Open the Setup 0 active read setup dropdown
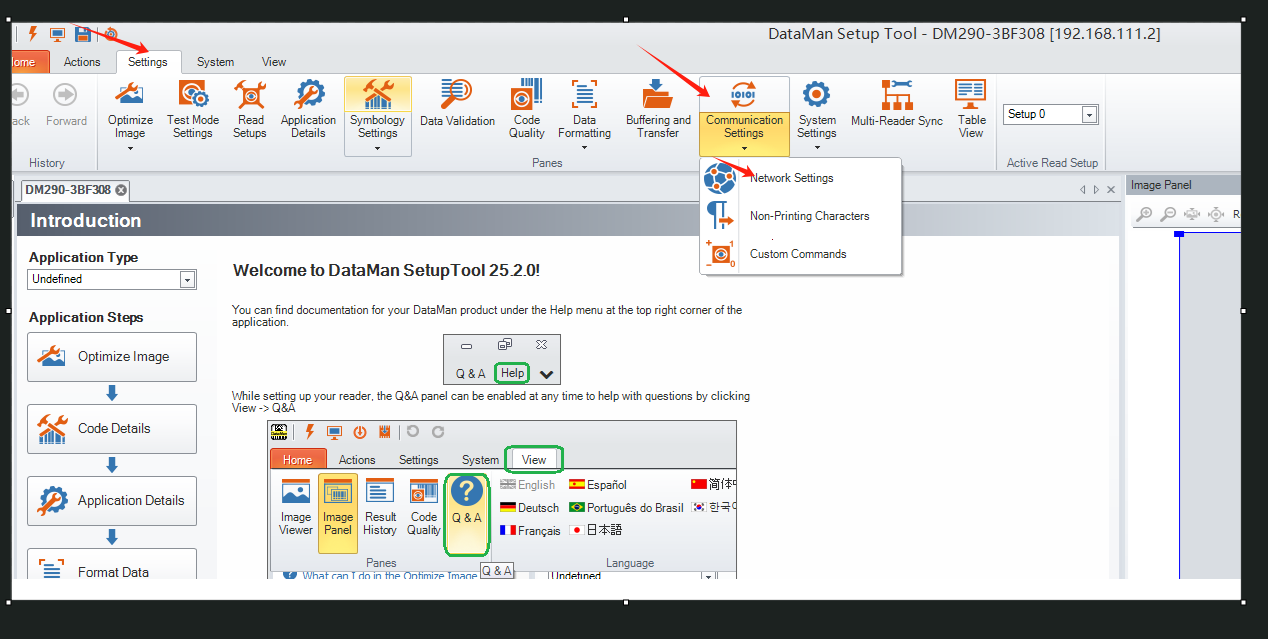 [1090, 115]
